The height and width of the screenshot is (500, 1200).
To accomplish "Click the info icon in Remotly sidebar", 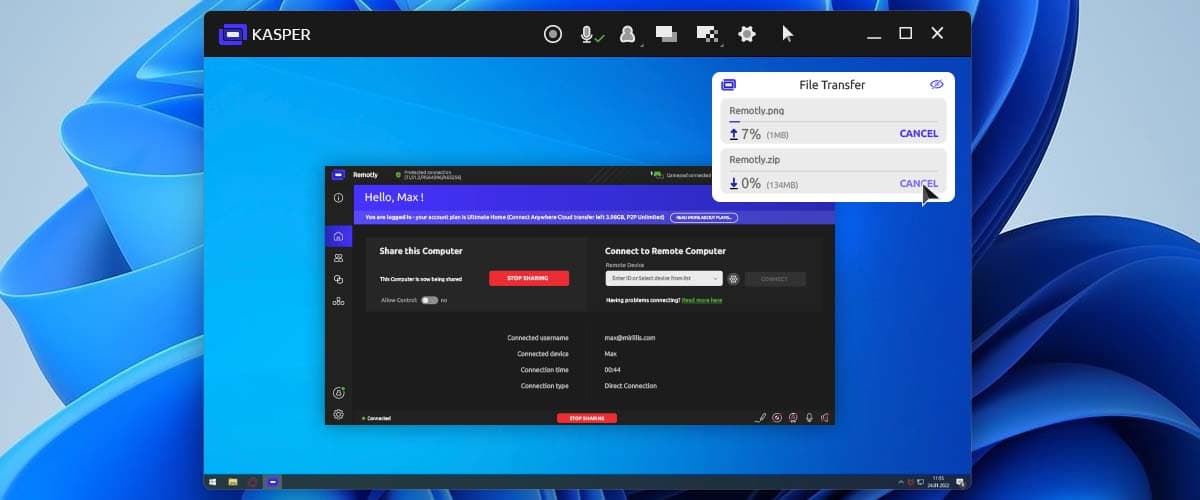I will 338,198.
